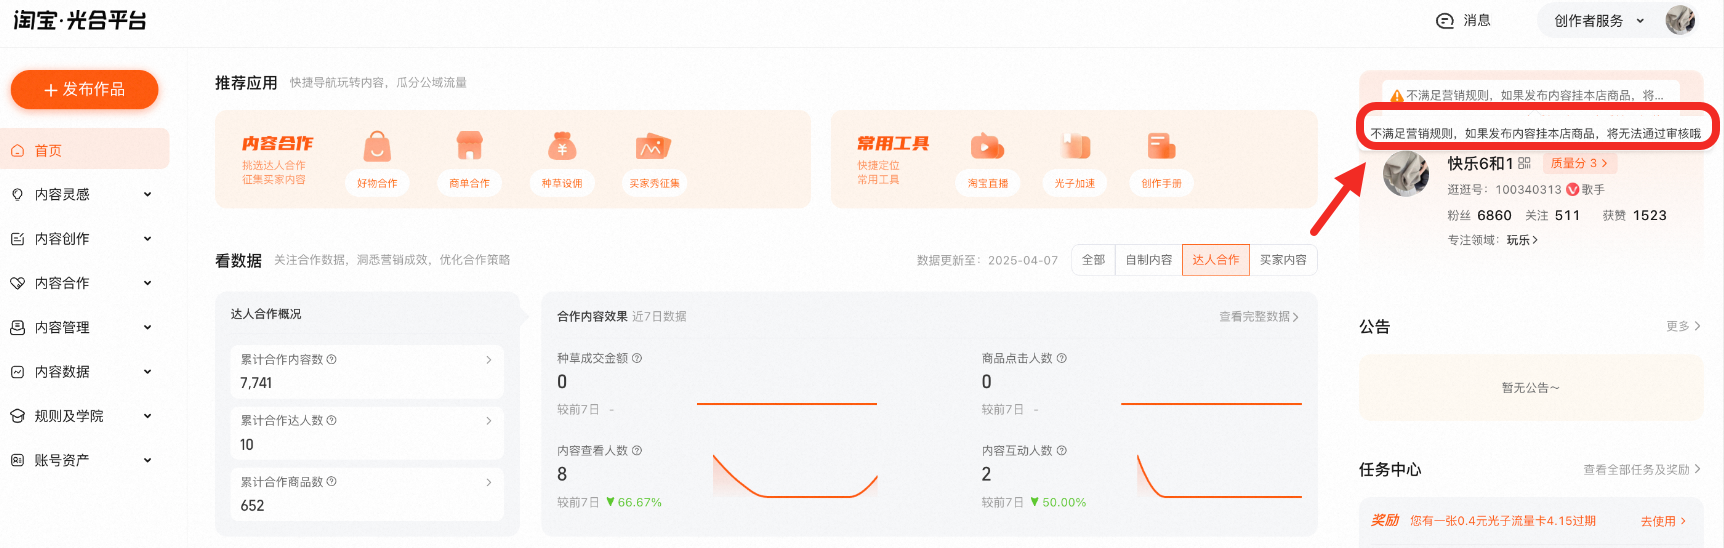Viewport: 1724px width, 548px height.
Task: Click the icon beside 账号资产
Action: click(17, 460)
